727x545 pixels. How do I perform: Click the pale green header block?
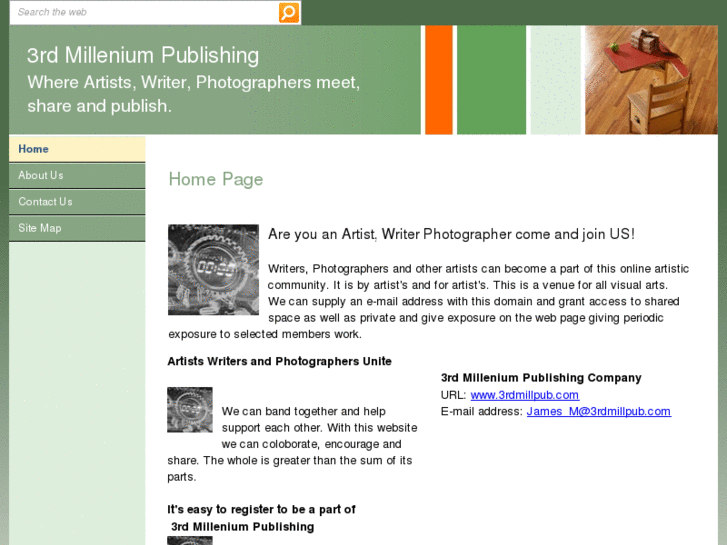pos(555,80)
